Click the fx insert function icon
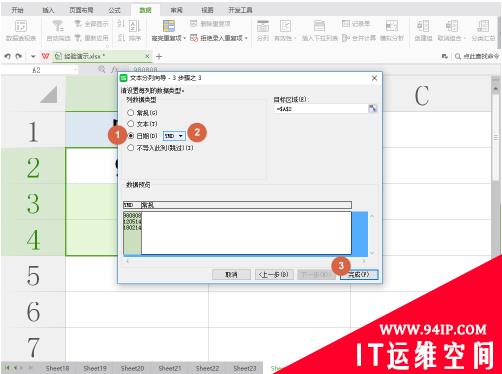 [x=114, y=69]
